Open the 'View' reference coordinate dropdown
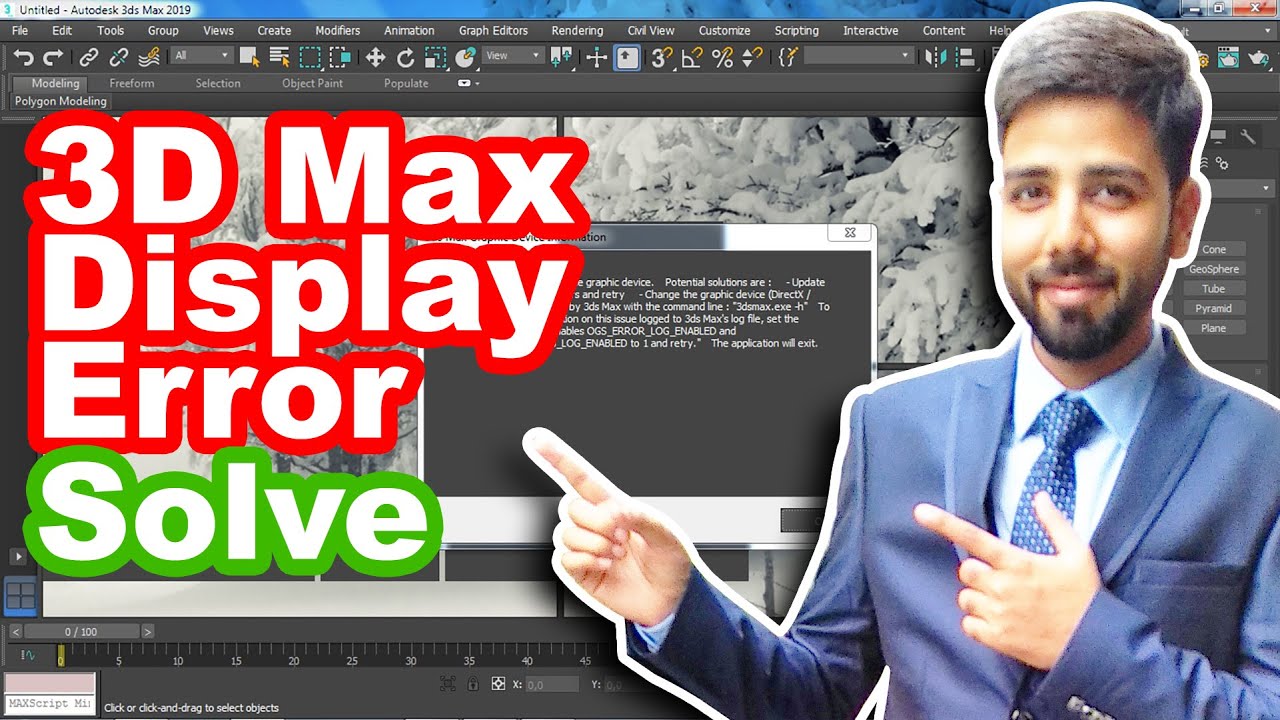The height and width of the screenshot is (720, 1280). pyautogui.click(x=513, y=56)
